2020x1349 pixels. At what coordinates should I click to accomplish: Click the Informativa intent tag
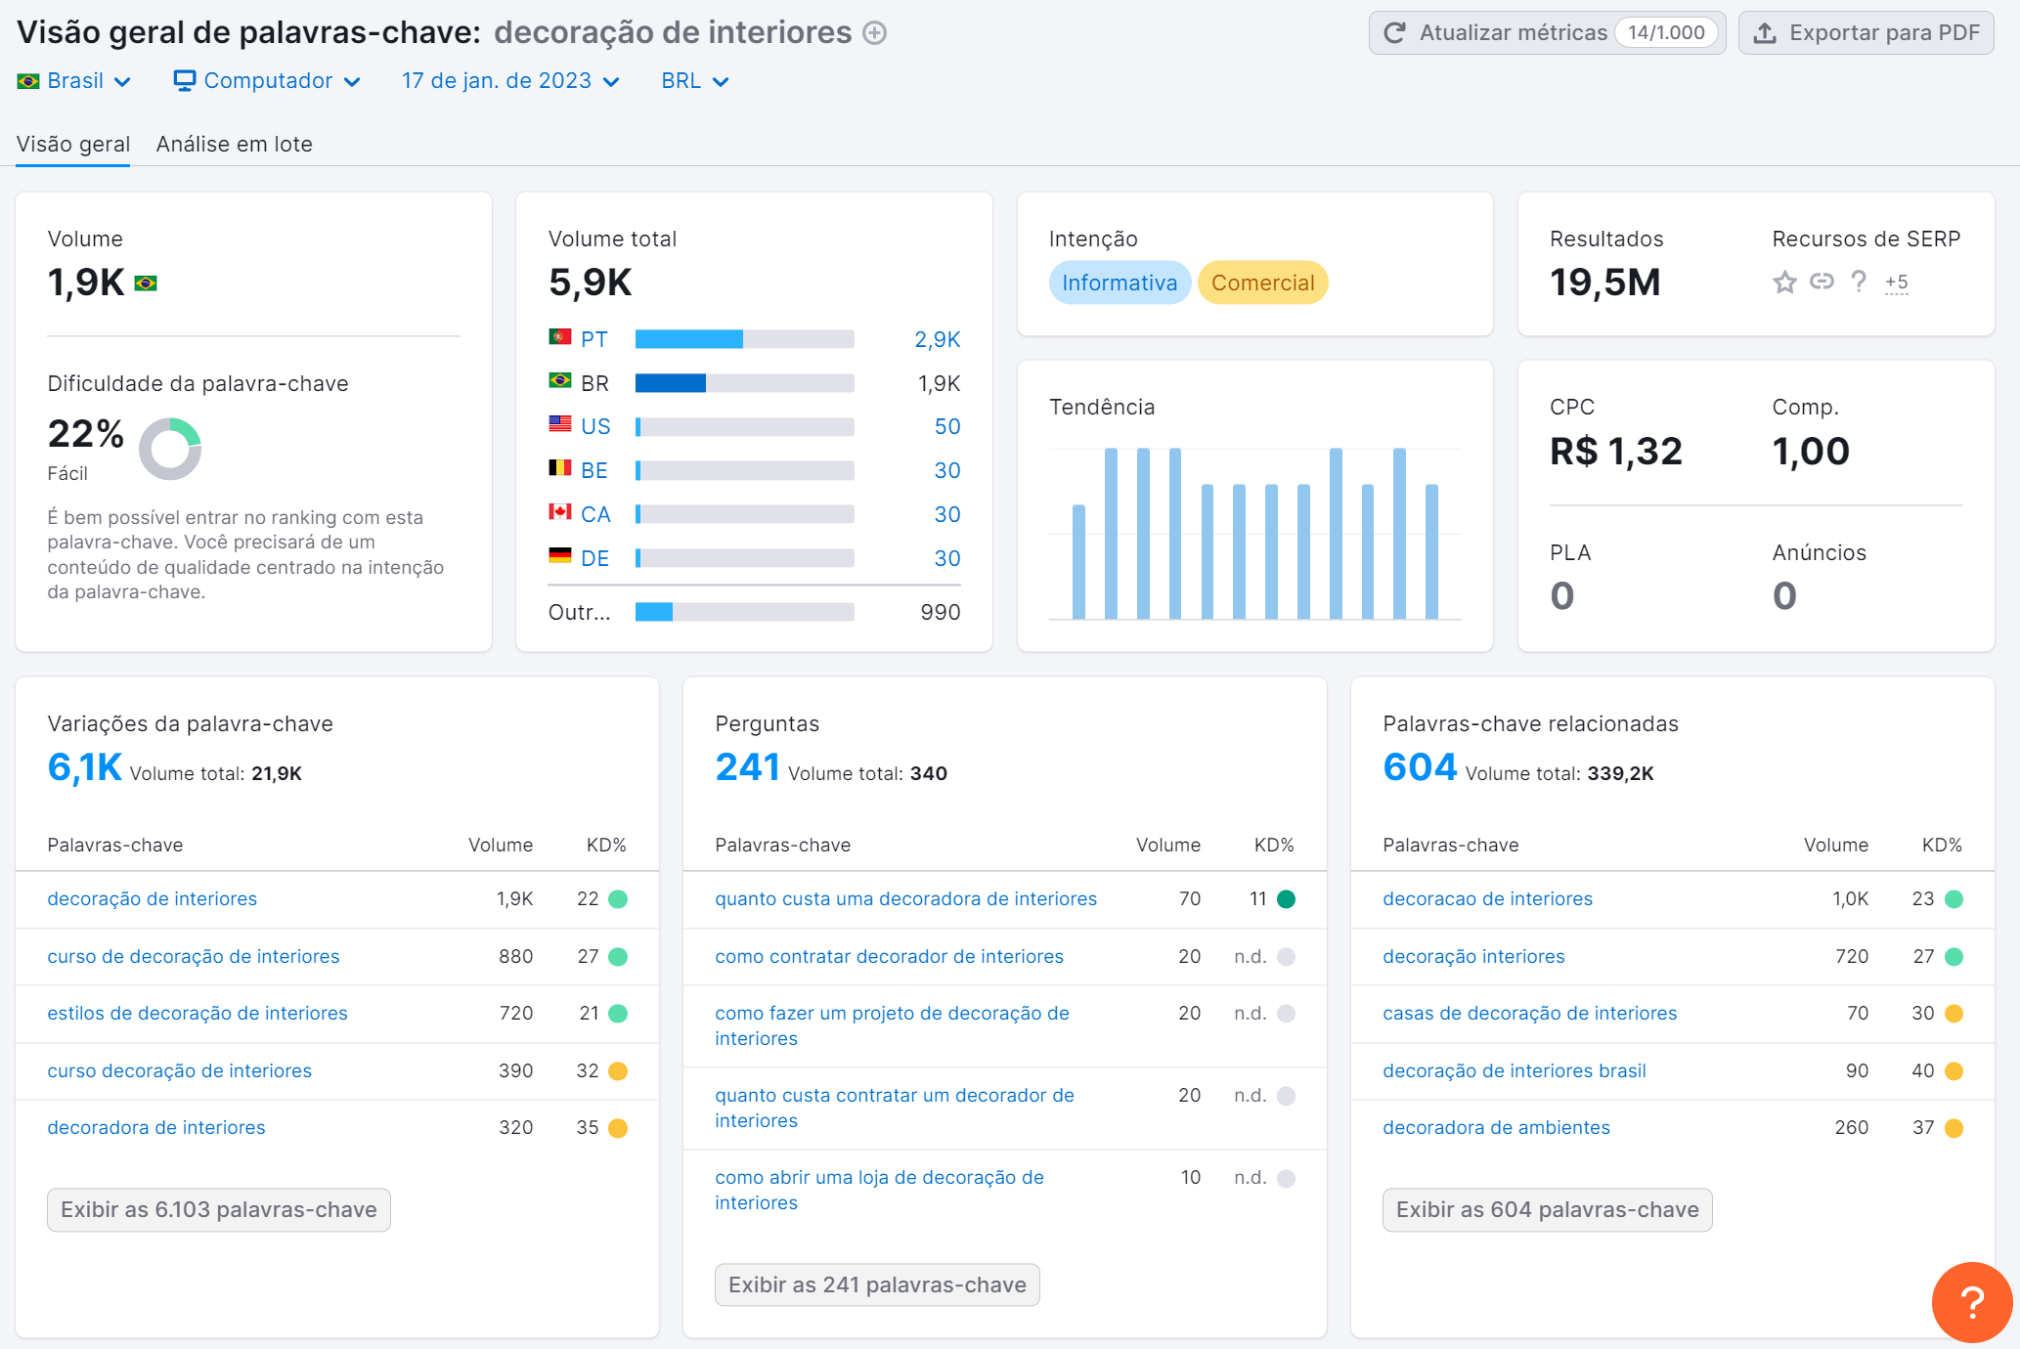click(x=1119, y=283)
